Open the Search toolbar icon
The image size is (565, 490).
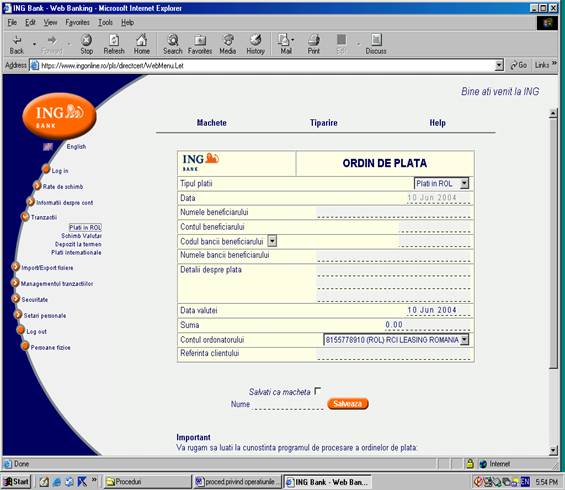coord(173,45)
